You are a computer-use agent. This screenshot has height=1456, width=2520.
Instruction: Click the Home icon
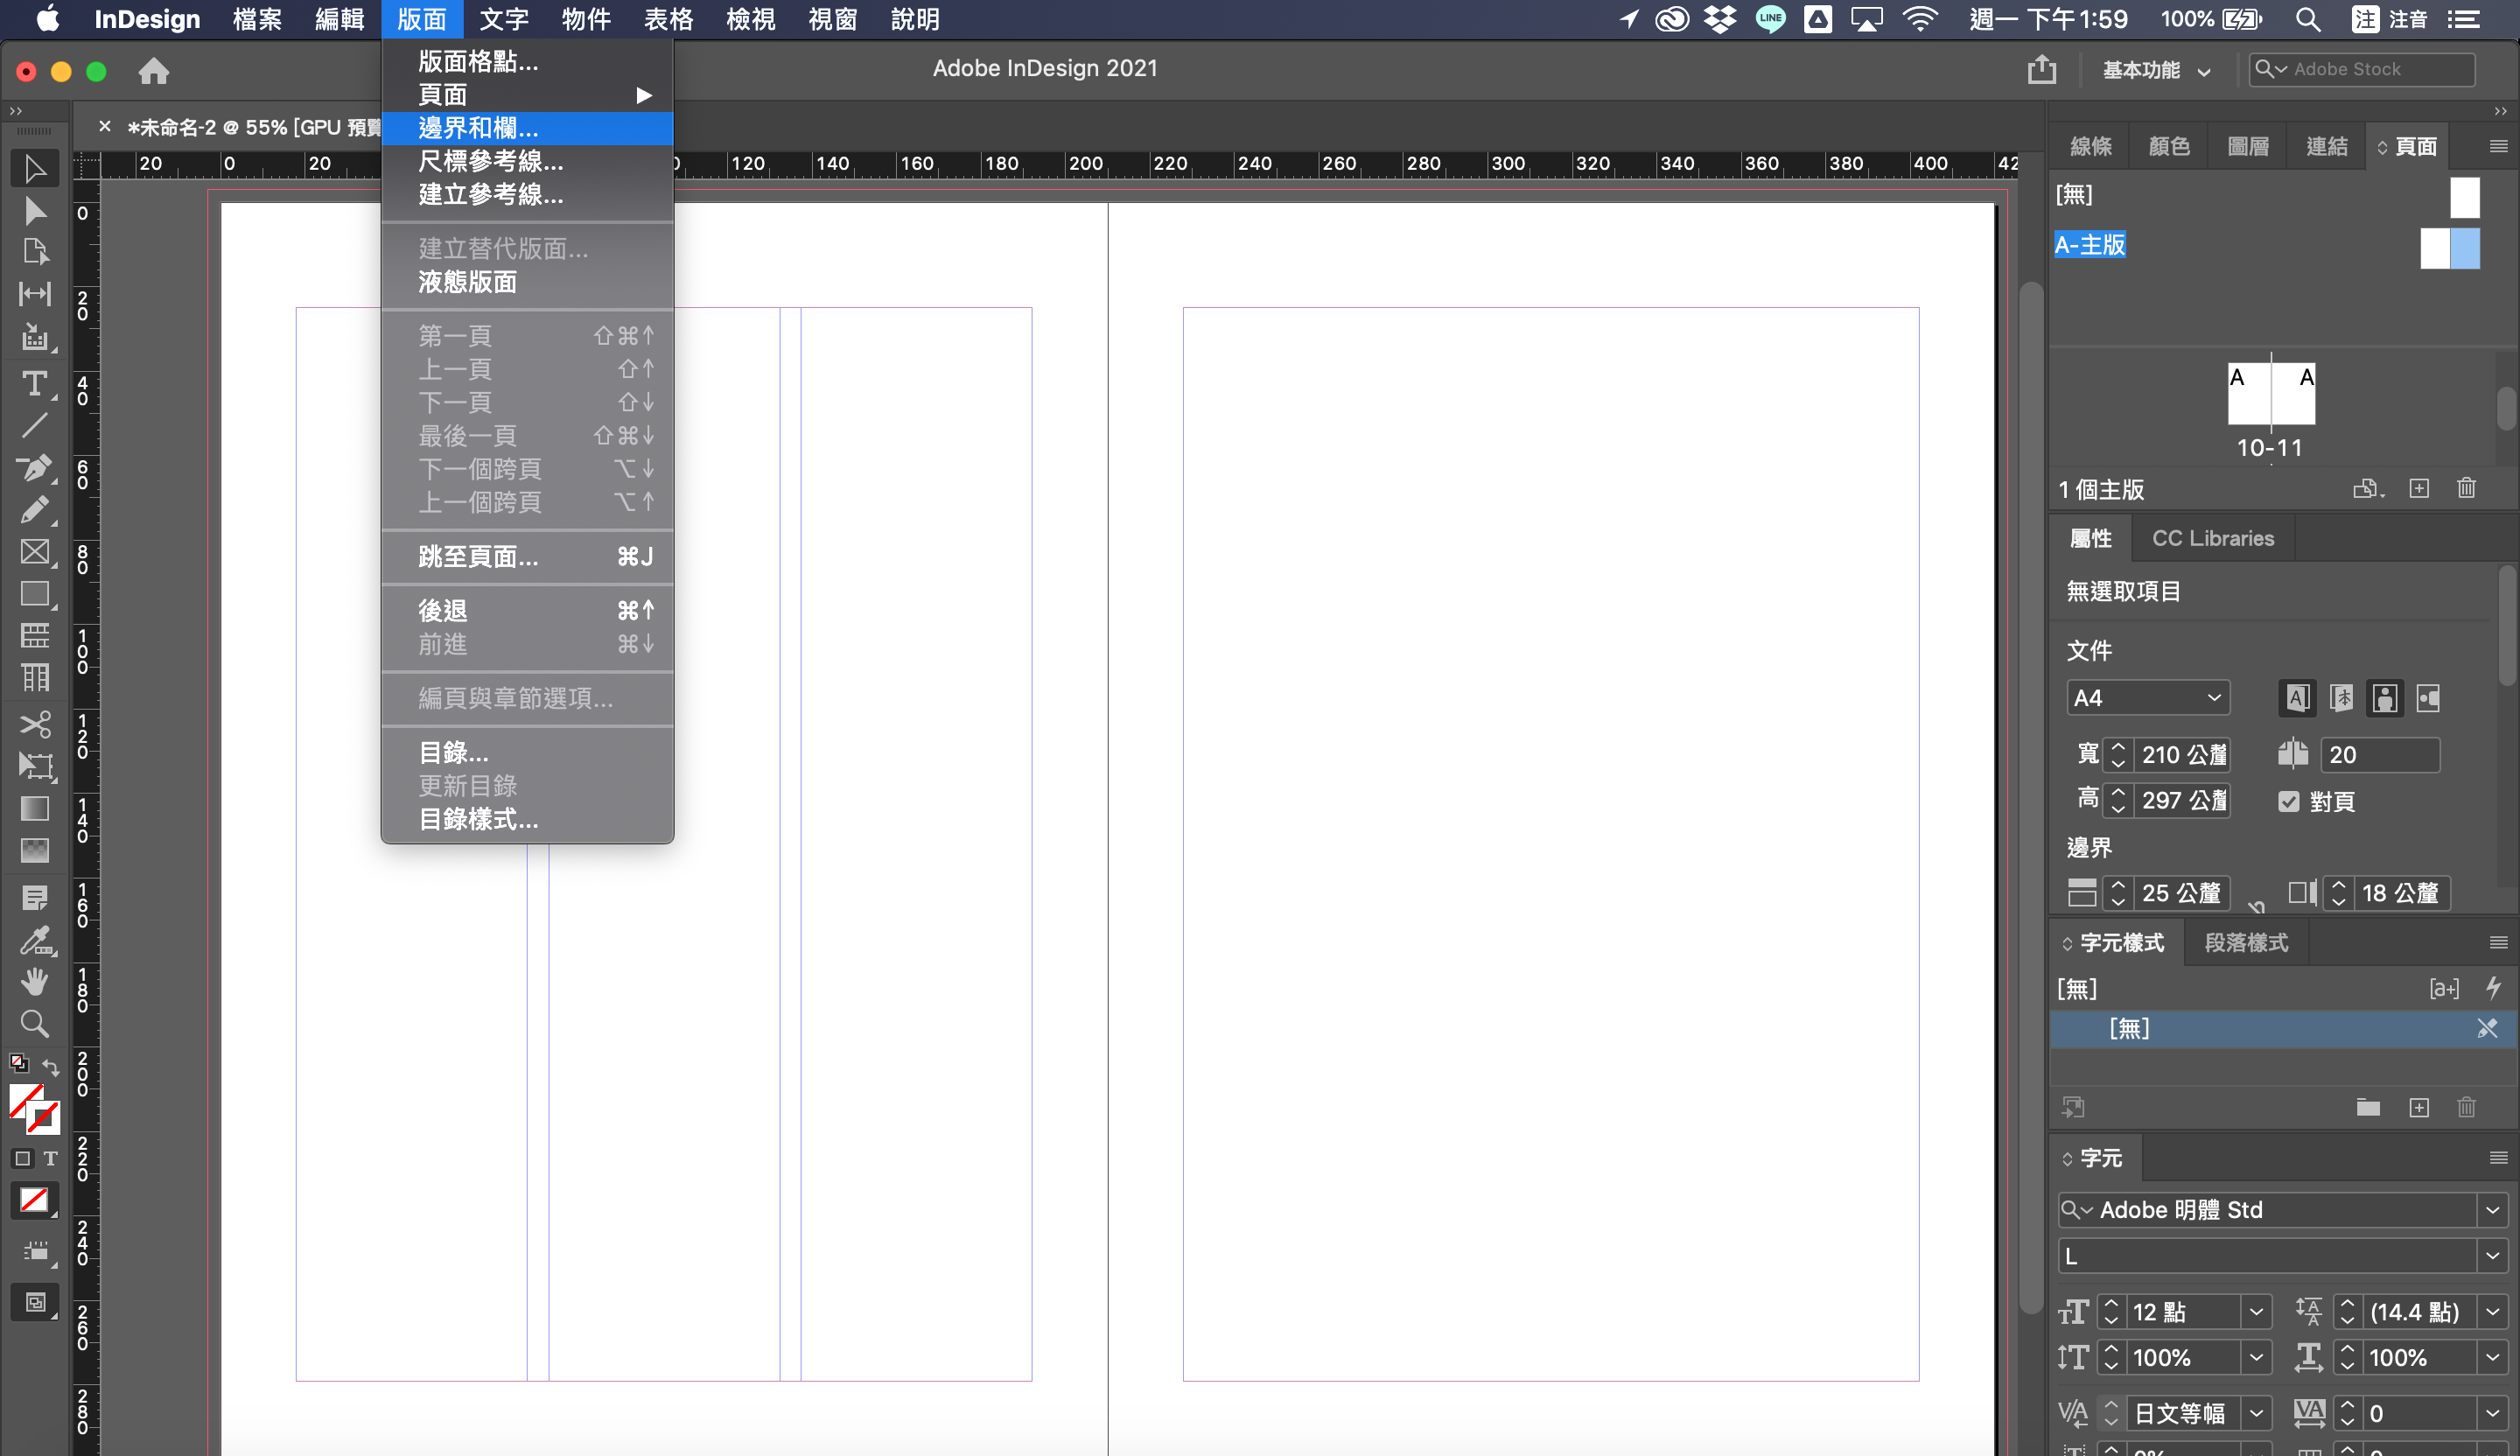153,70
